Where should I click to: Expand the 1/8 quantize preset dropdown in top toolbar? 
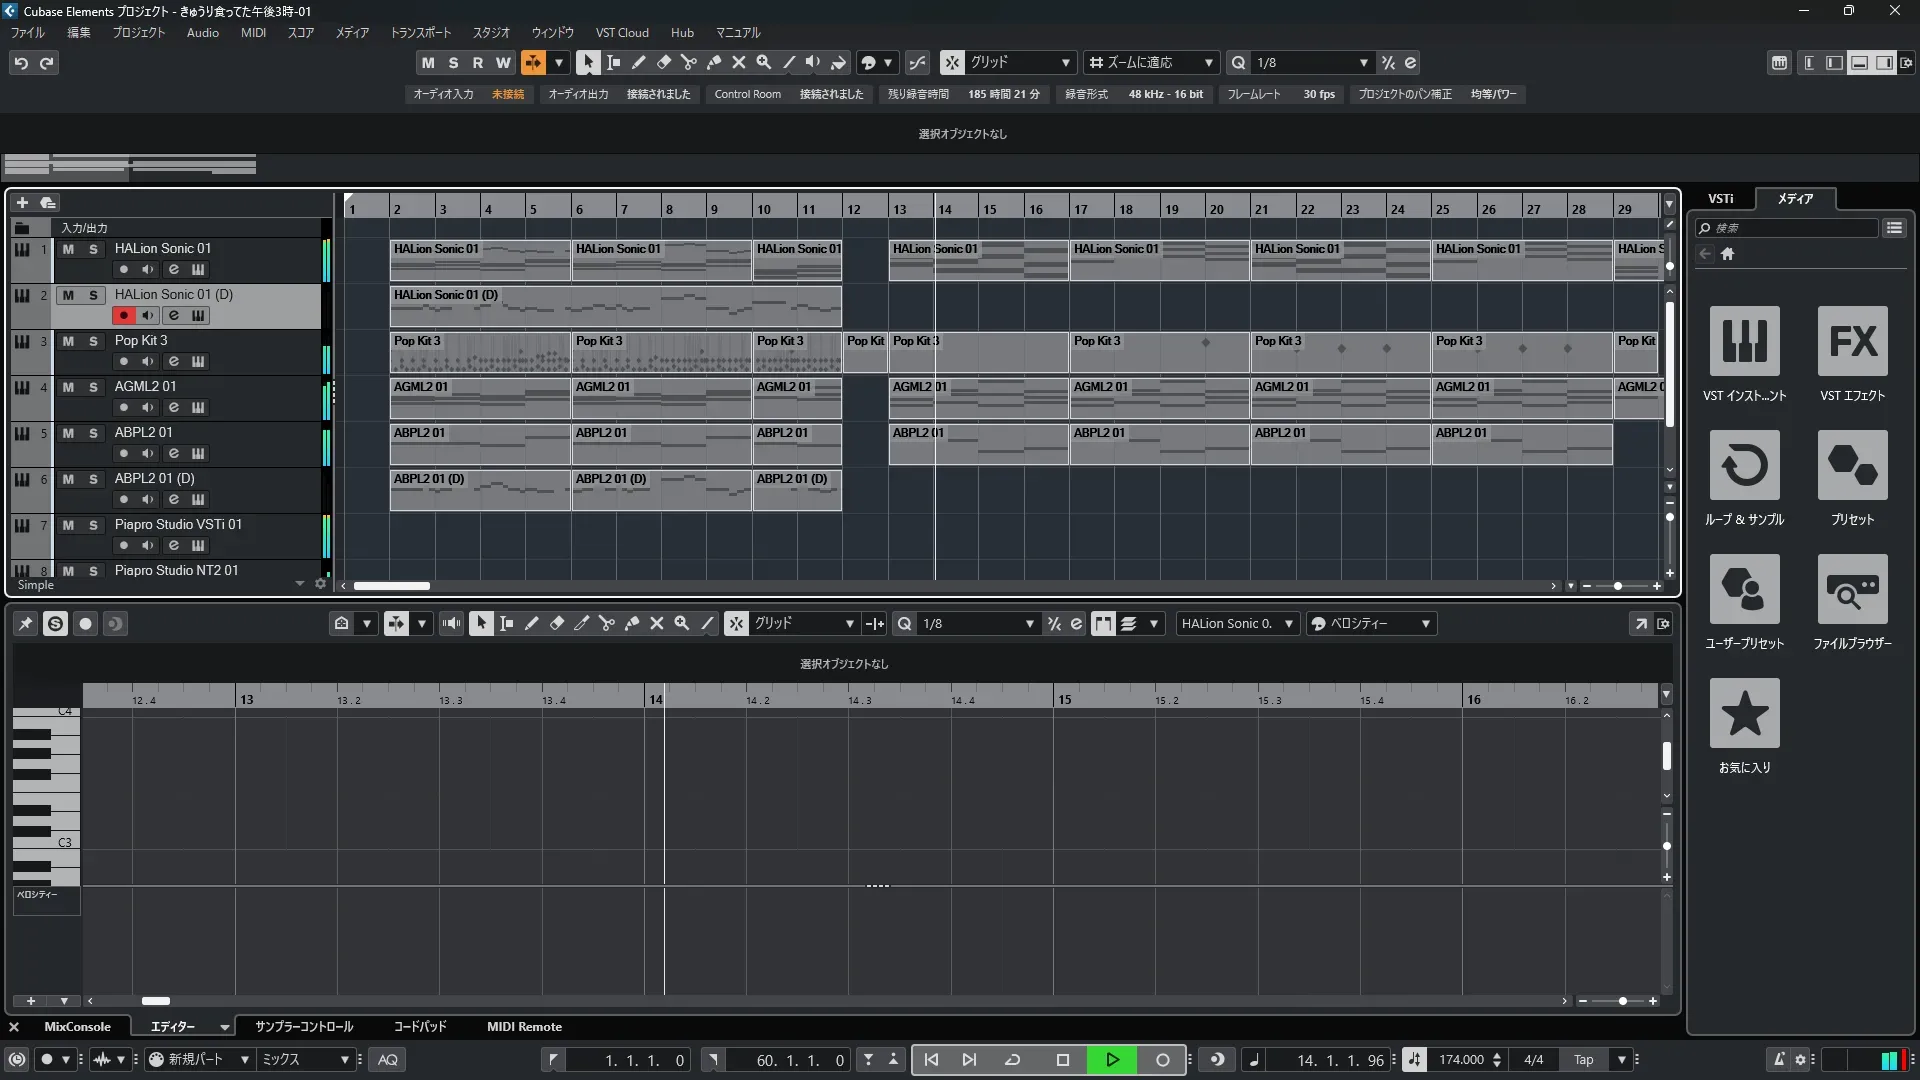point(1363,62)
